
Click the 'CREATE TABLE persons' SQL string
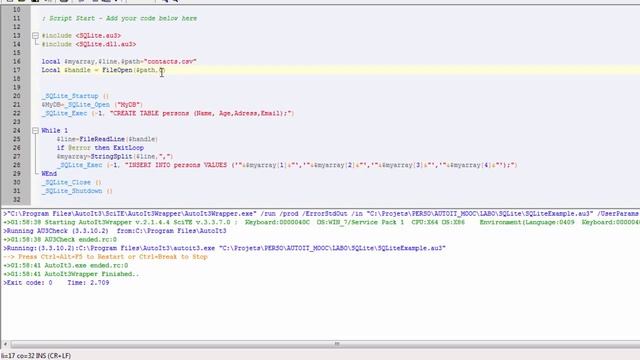point(202,113)
